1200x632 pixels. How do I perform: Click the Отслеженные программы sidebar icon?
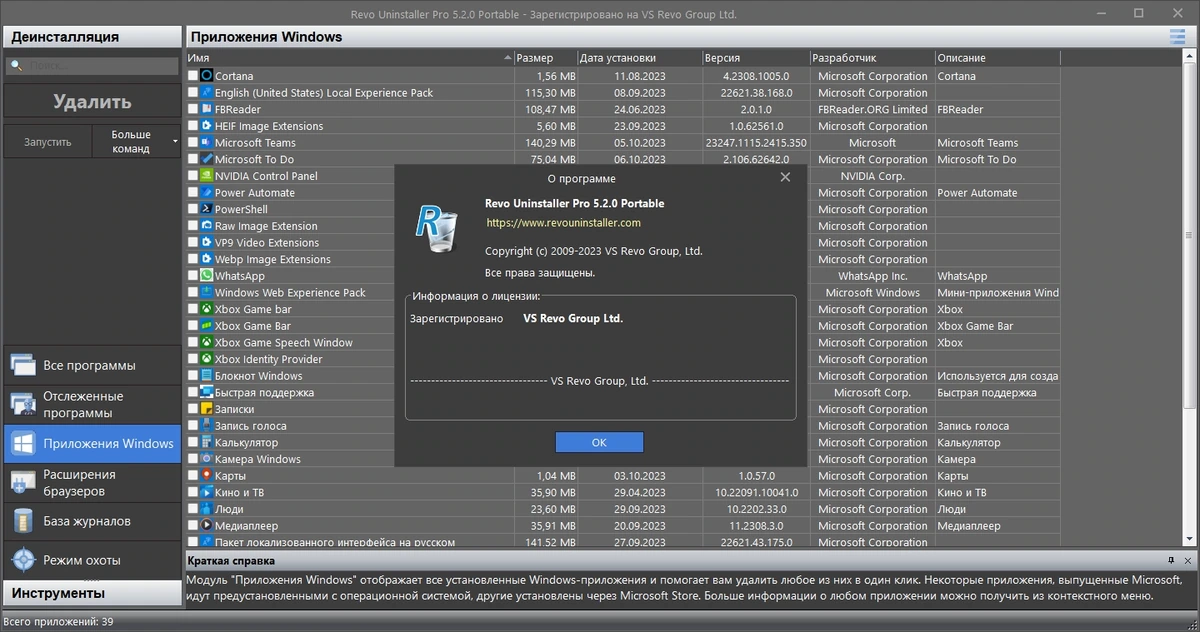pos(24,404)
